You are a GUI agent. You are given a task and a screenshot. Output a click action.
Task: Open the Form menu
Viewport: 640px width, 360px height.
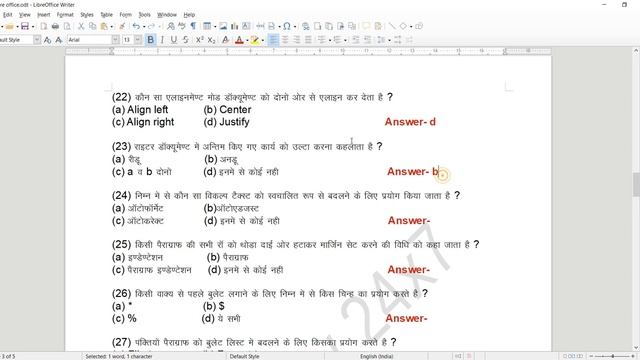point(125,15)
